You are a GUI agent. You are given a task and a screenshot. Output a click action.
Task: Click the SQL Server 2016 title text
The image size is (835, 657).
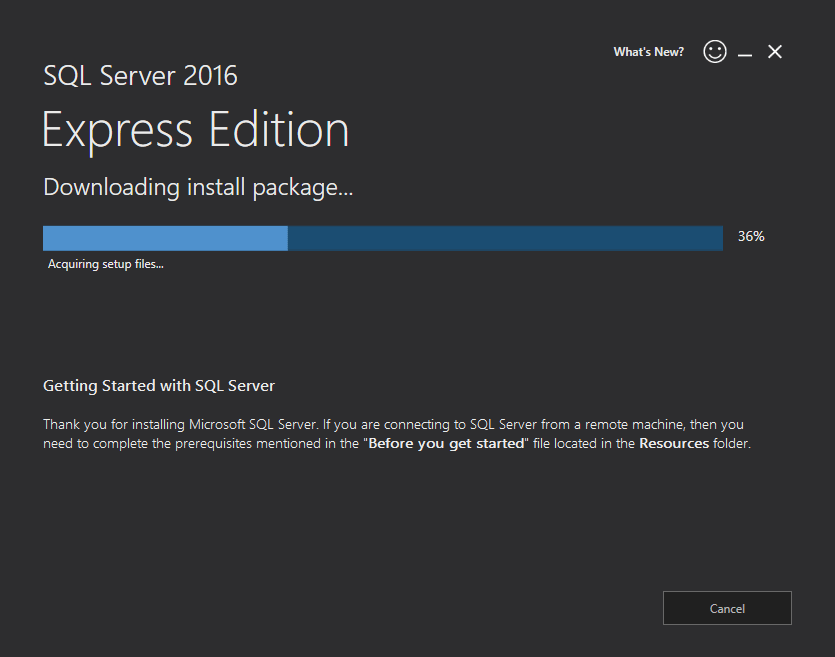[140, 76]
